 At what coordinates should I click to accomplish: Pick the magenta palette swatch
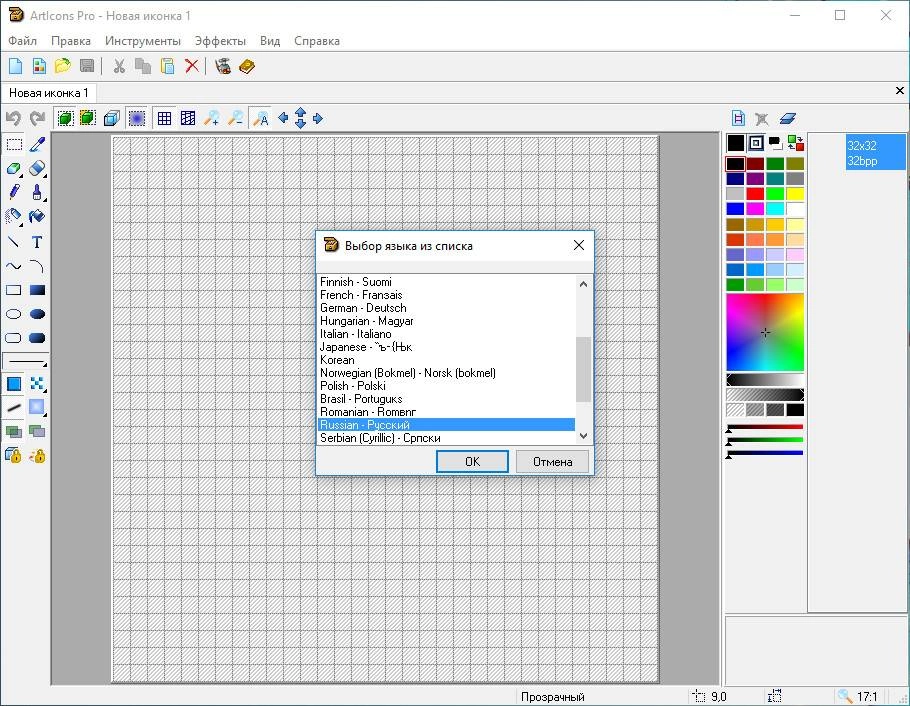[755, 209]
